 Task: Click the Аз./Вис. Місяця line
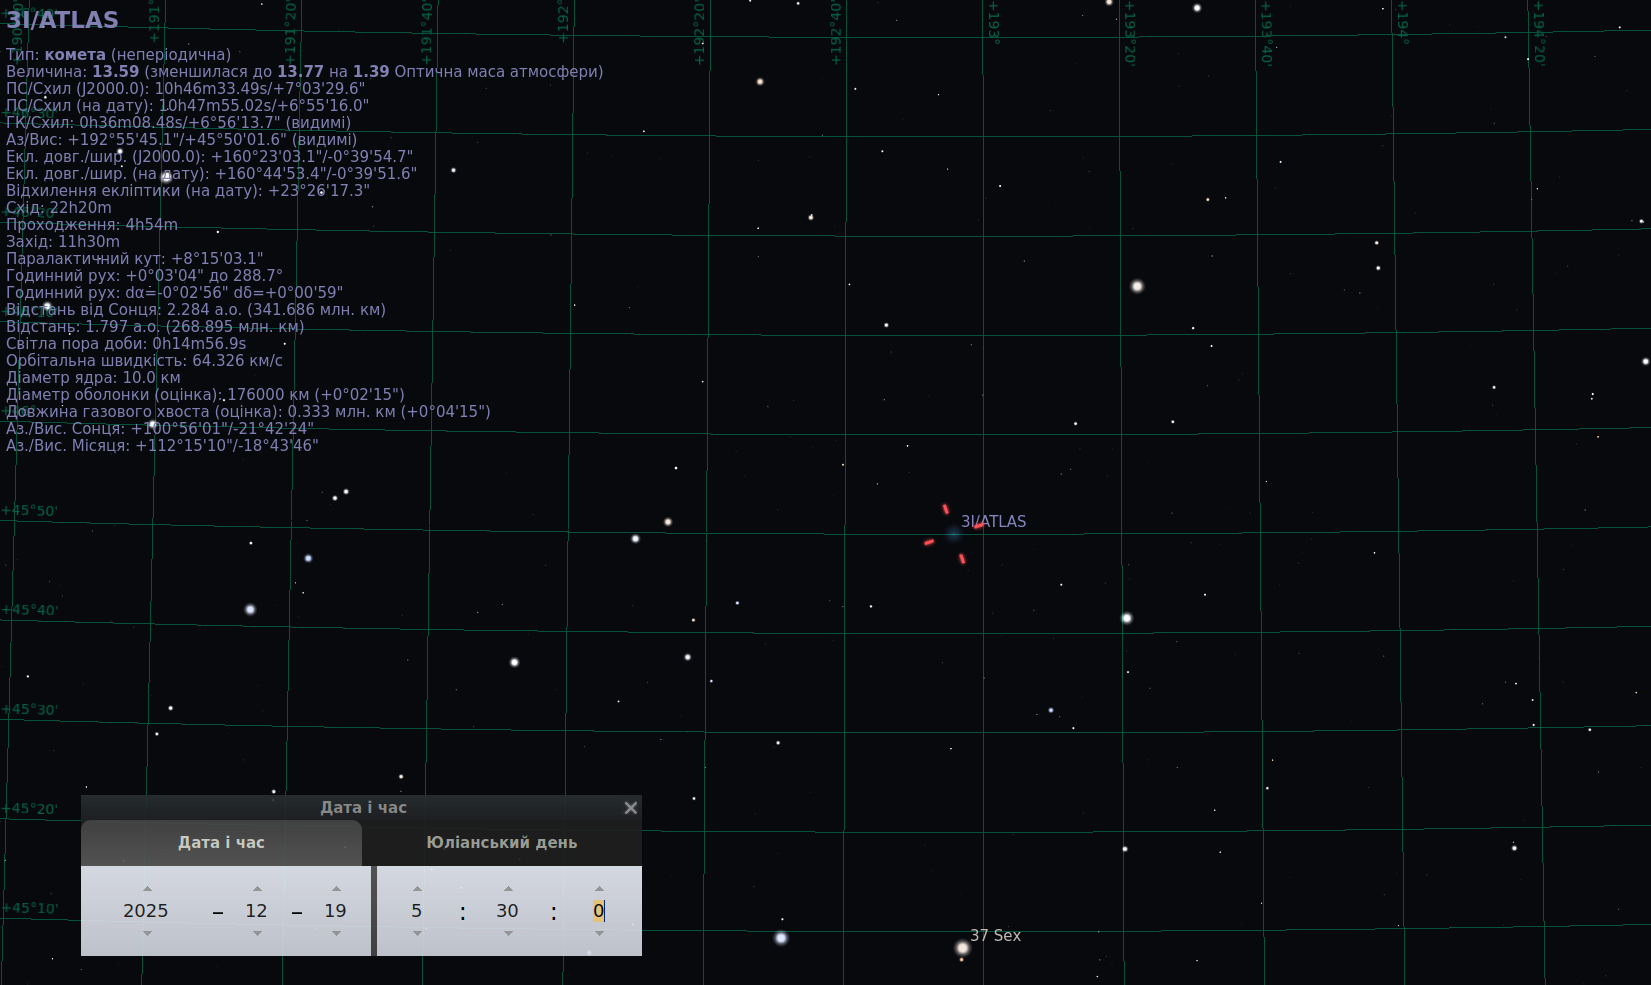point(162,446)
